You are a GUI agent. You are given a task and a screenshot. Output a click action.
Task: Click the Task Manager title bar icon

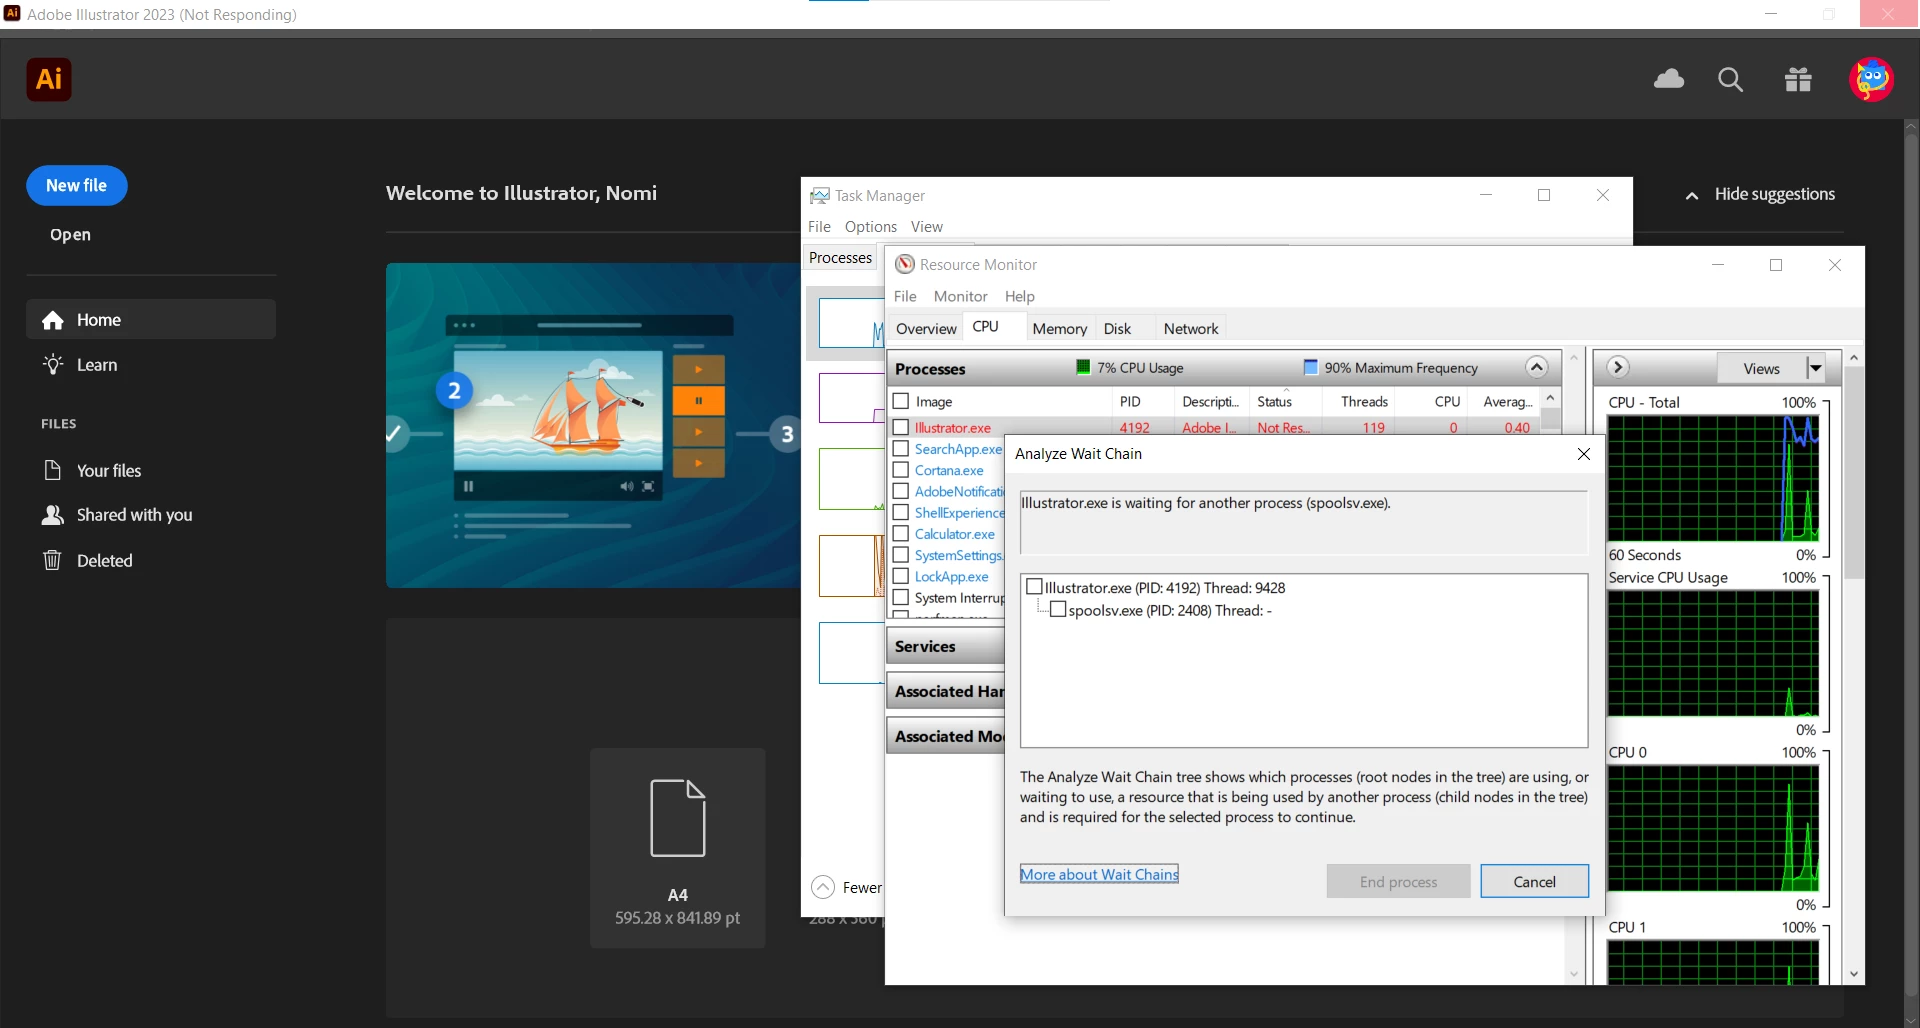(820, 196)
